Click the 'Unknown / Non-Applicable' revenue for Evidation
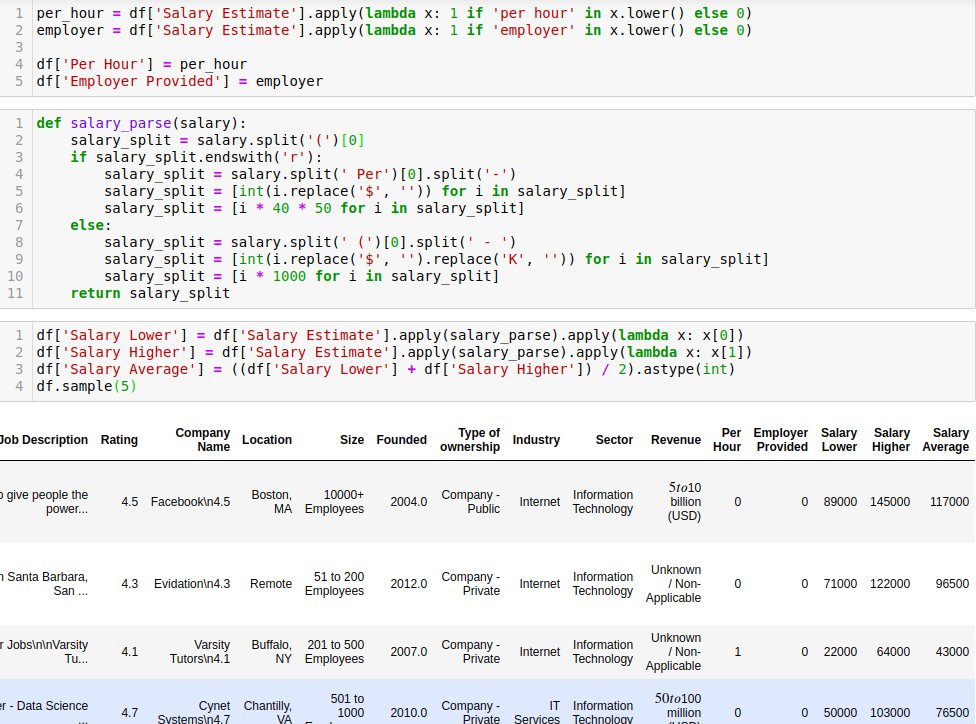 tap(673, 584)
